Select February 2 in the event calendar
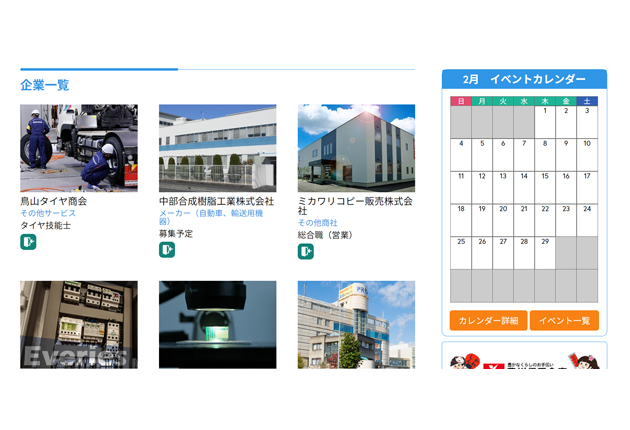 566,122
